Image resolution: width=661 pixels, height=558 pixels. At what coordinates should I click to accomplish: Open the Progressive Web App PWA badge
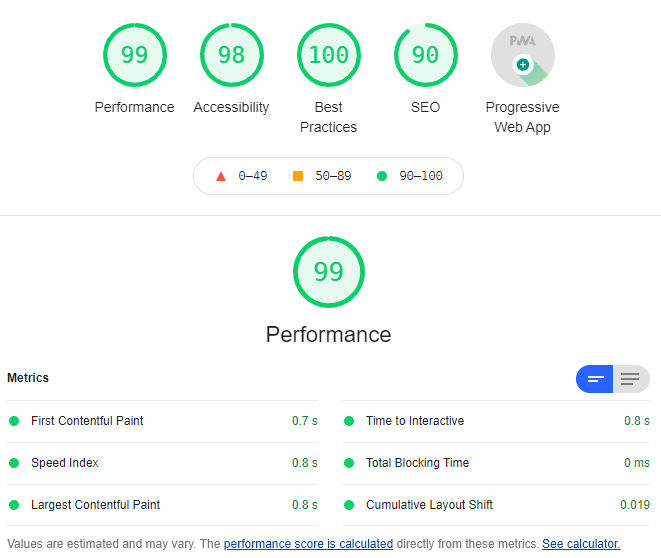pyautogui.click(x=523, y=55)
